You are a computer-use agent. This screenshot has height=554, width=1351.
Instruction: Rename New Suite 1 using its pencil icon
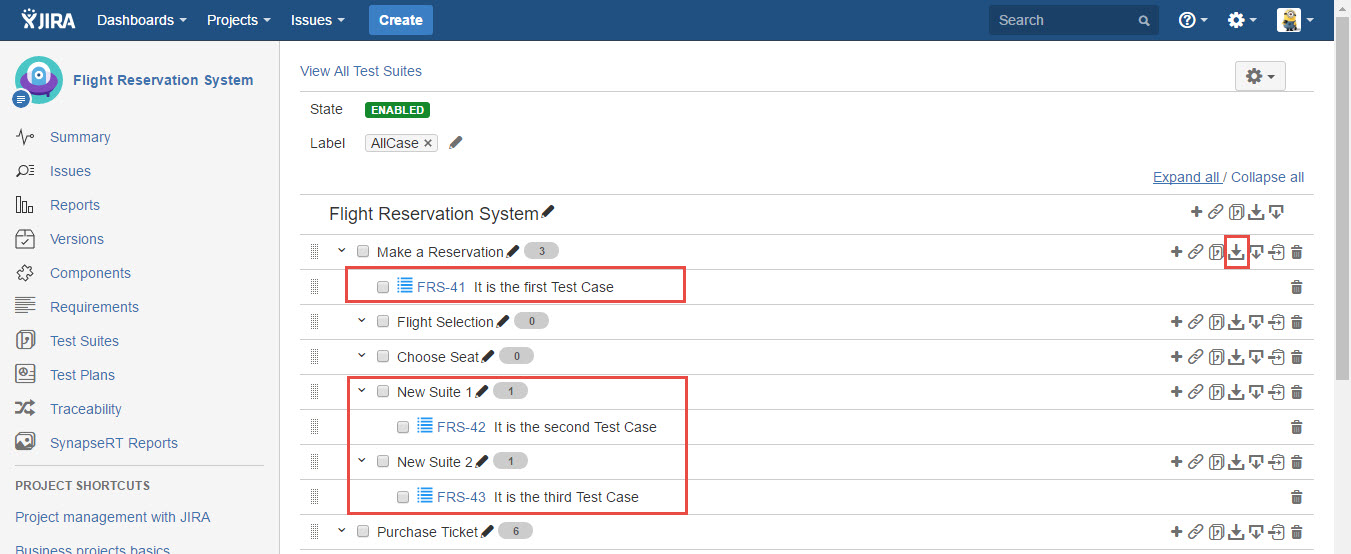482,392
